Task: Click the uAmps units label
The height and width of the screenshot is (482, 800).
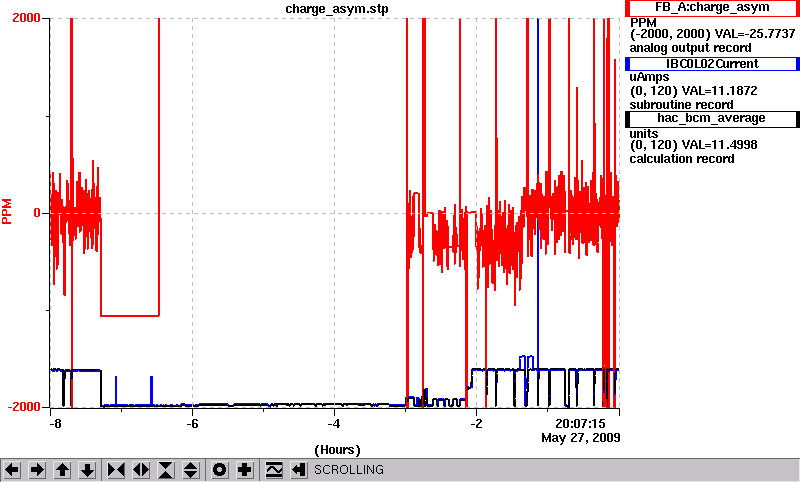Action: click(x=649, y=78)
